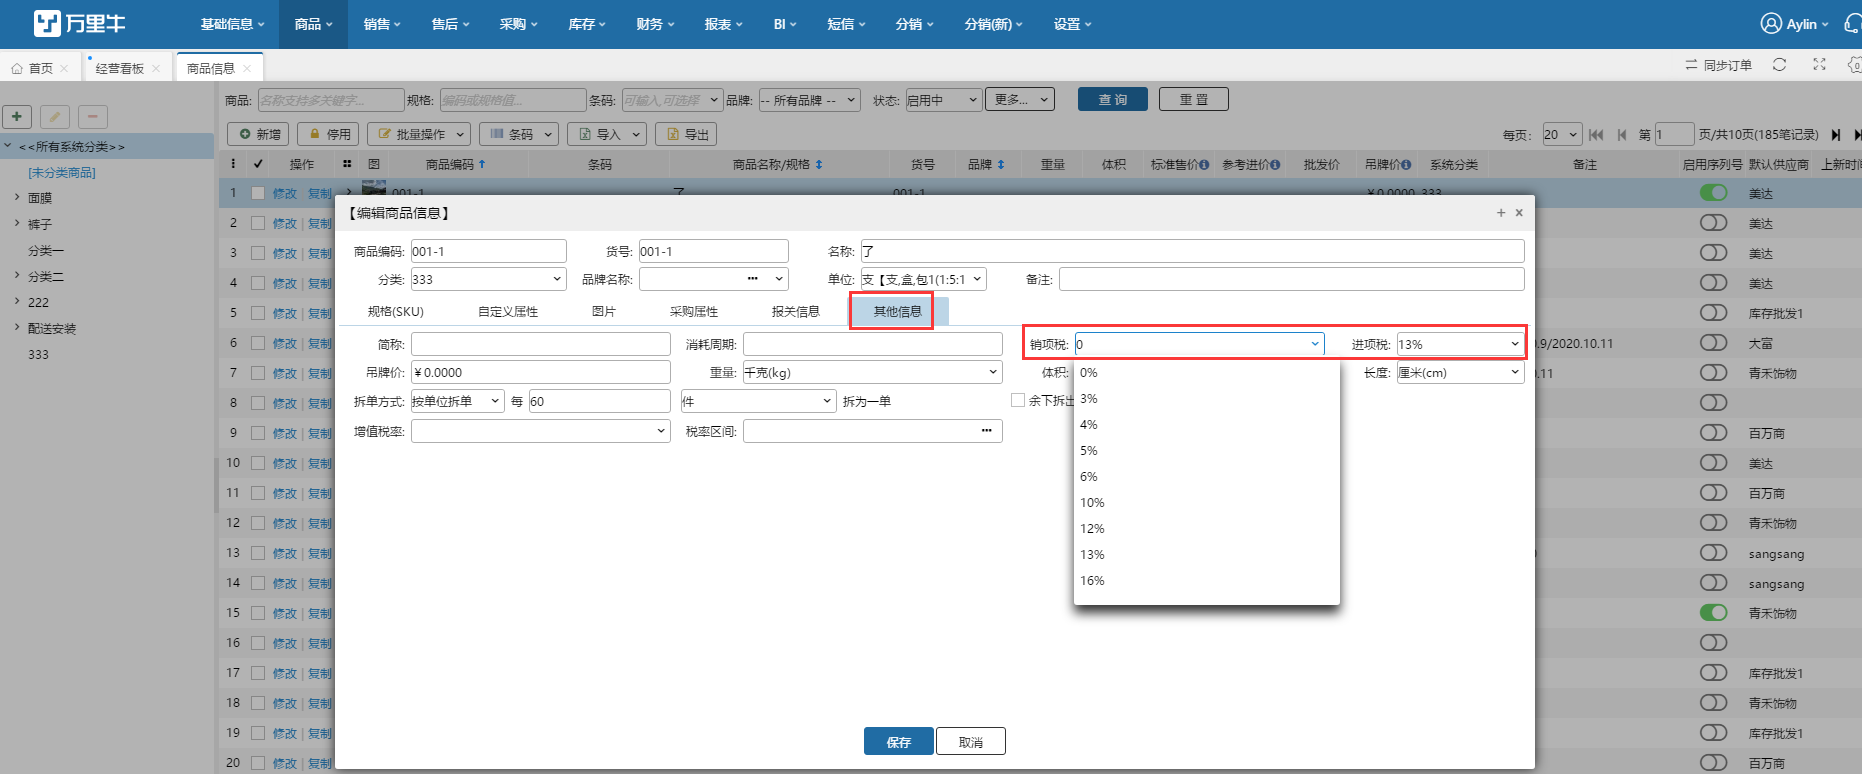Viewport: 1862px width, 774px height.
Task: Check the row 2 selection checkbox
Action: pos(258,223)
